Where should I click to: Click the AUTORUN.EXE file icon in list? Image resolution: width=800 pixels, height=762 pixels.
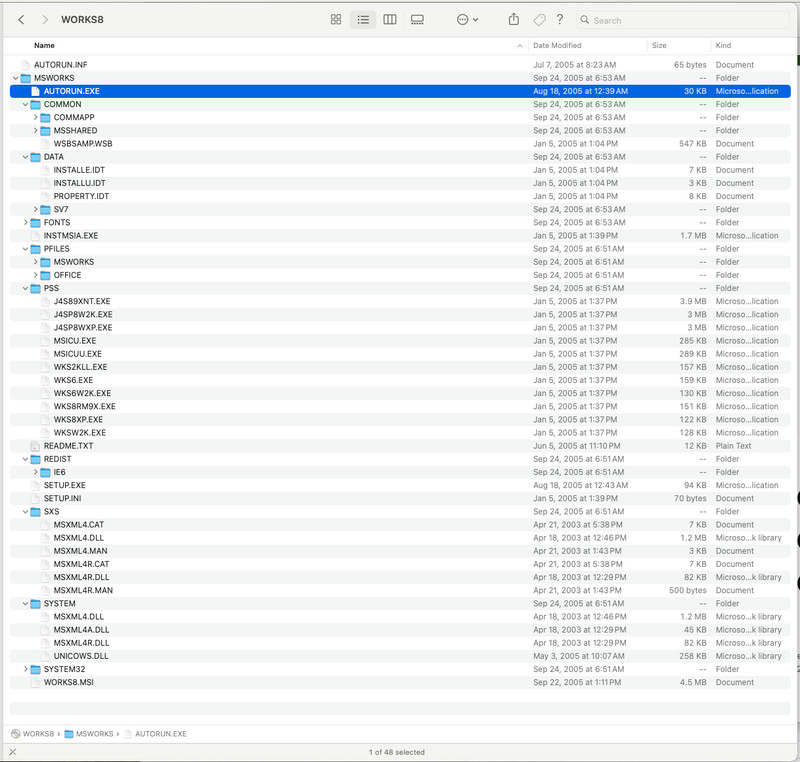tap(35, 91)
